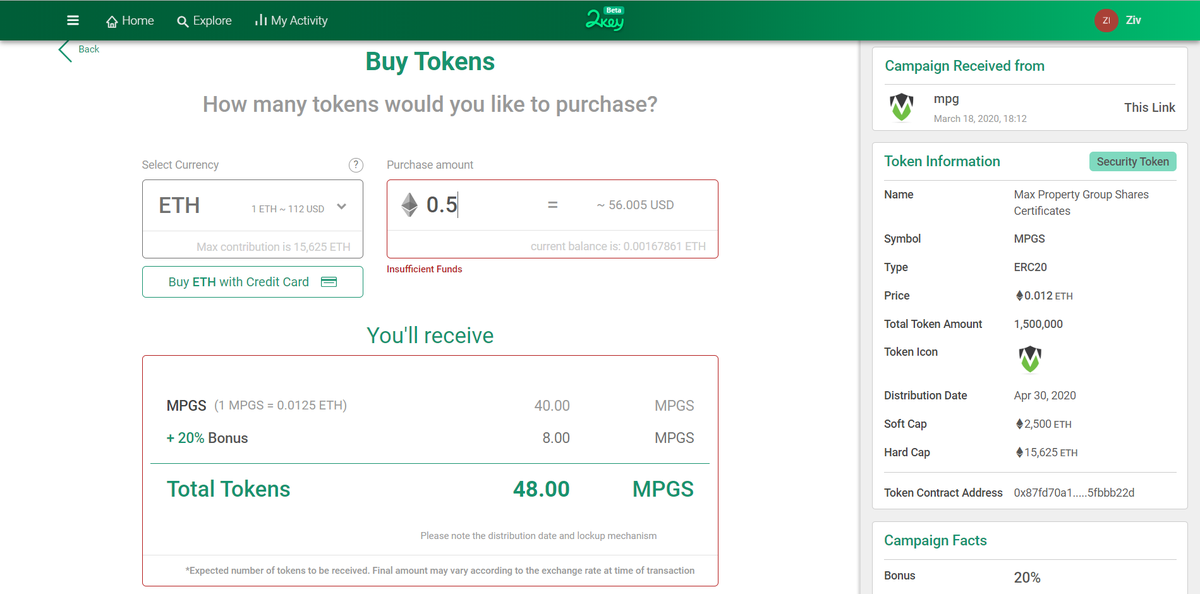Click the Insufficient Funds message
1200x594 pixels.
(x=424, y=269)
